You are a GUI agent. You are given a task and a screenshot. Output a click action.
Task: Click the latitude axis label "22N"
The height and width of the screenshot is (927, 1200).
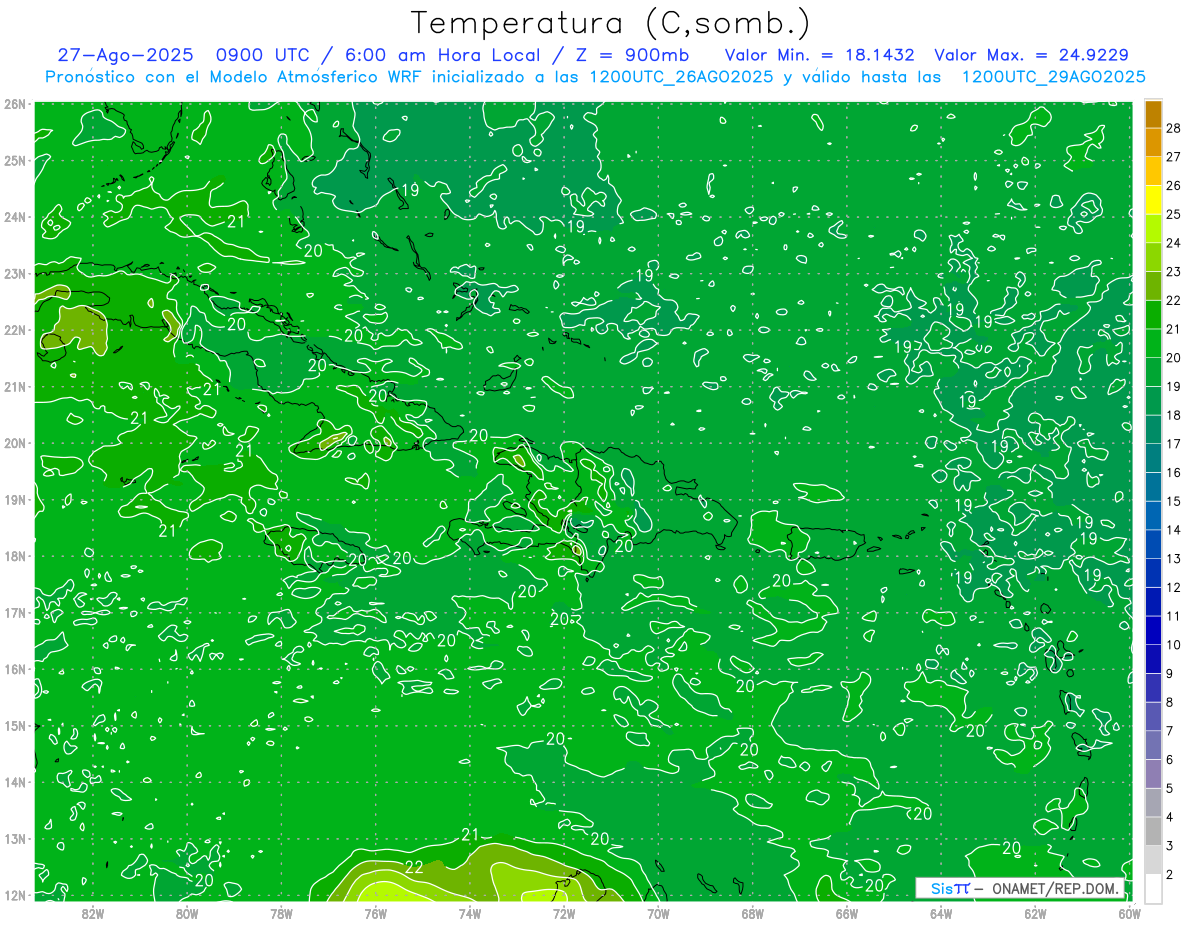15,330
